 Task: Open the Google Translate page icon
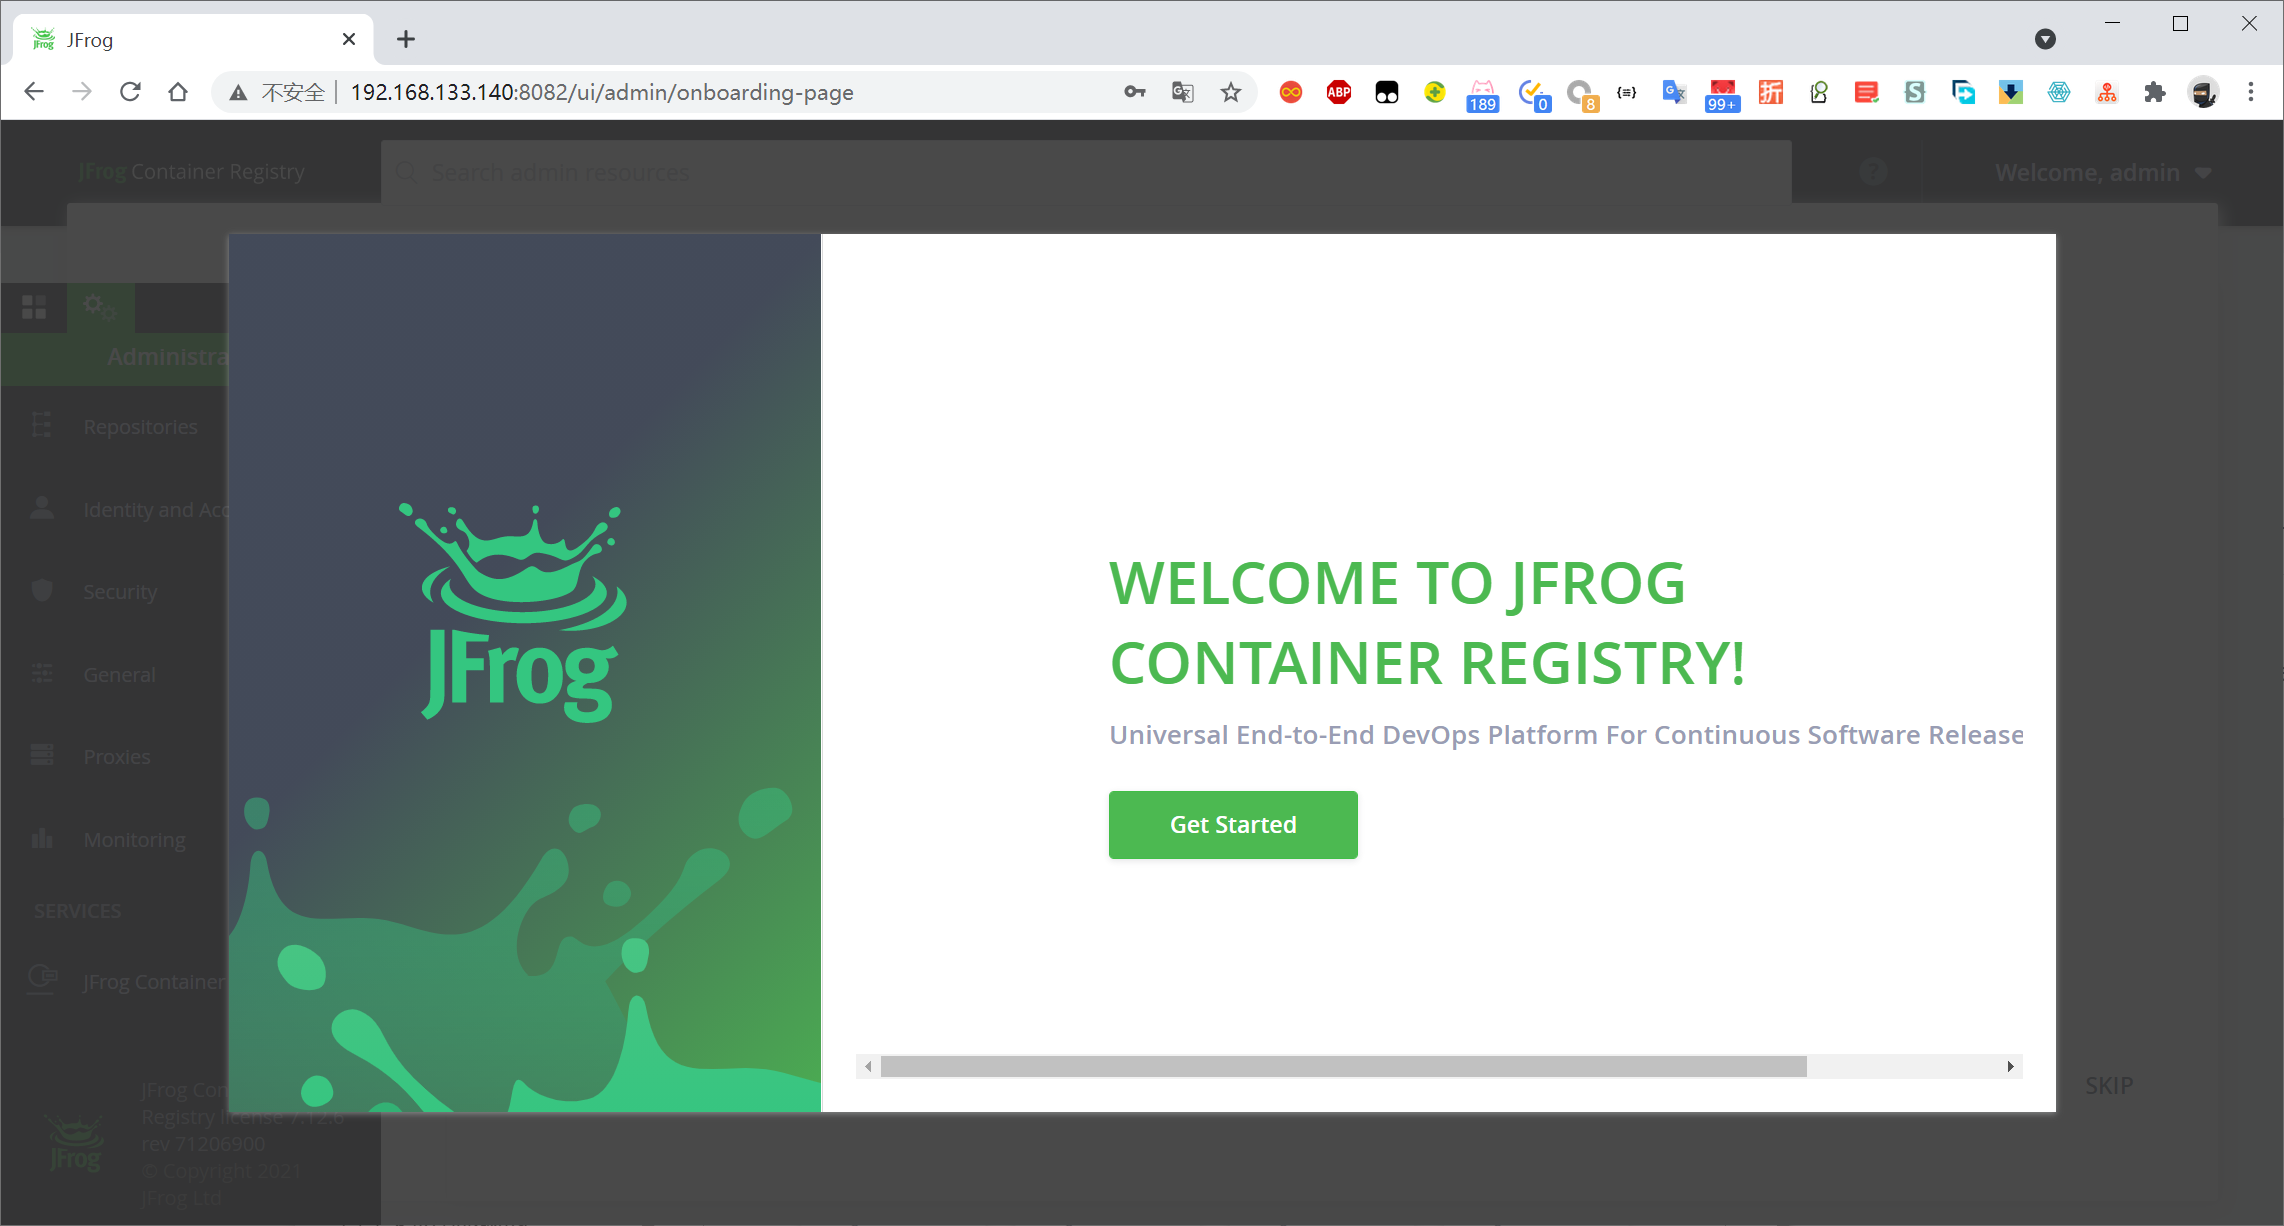coord(1182,92)
